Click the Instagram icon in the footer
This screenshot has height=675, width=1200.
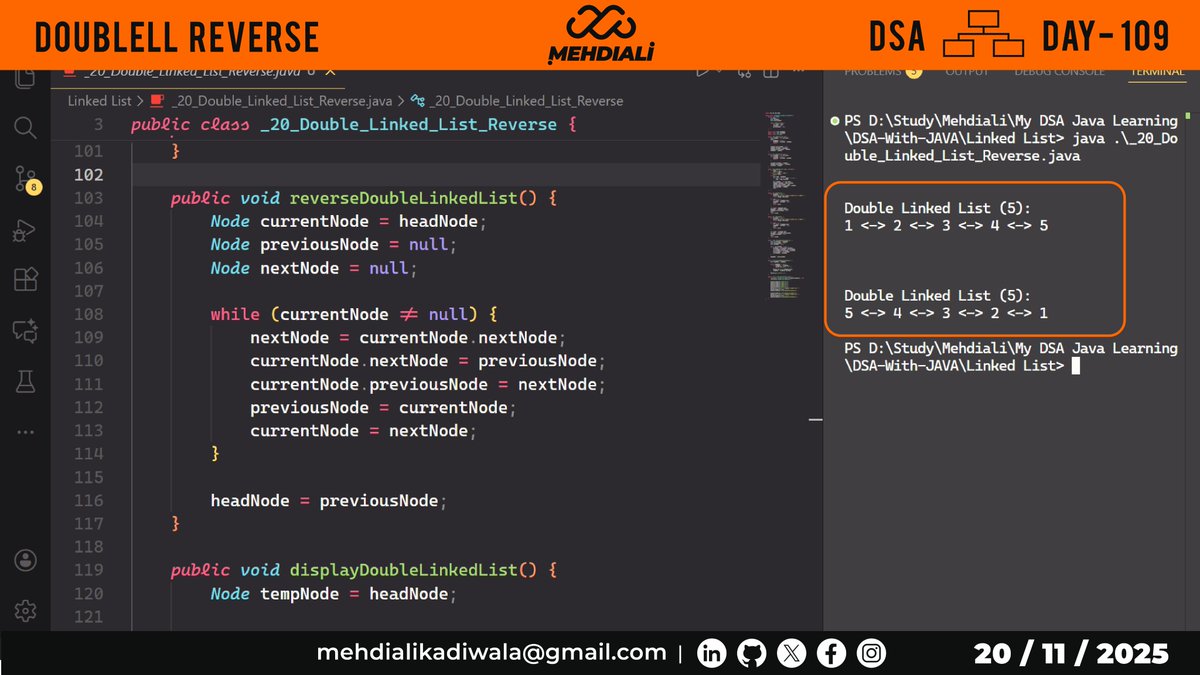[872, 653]
